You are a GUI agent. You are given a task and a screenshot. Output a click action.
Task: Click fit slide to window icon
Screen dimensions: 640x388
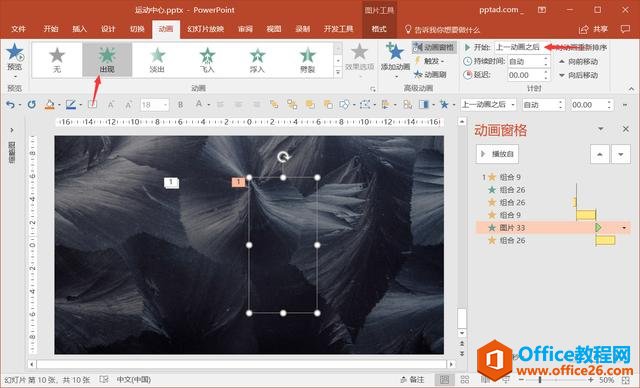coord(626,380)
